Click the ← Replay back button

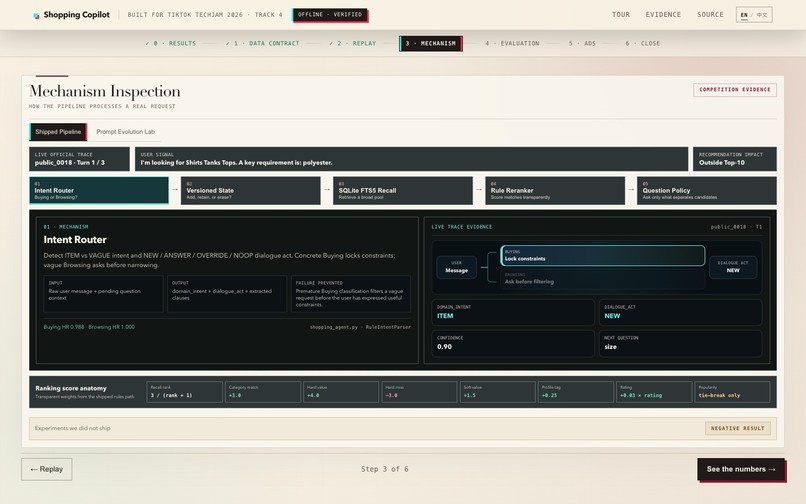(x=46, y=469)
